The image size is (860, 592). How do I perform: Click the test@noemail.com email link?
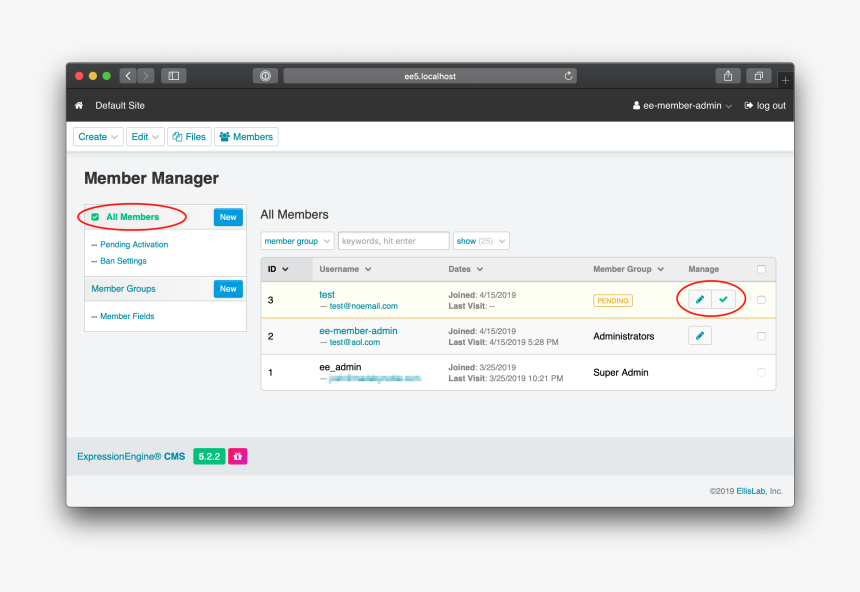(364, 306)
